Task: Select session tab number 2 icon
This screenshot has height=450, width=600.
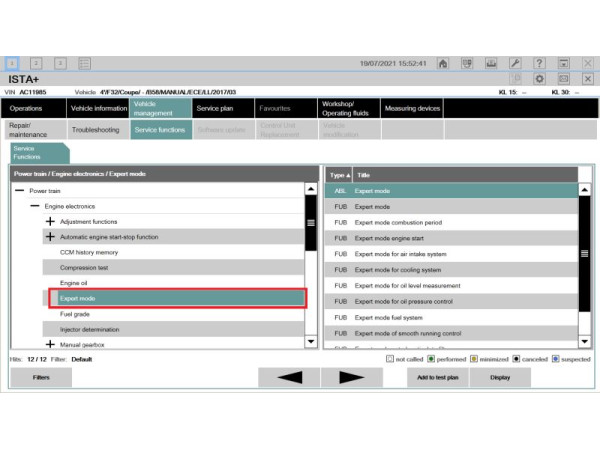Action: (36, 63)
